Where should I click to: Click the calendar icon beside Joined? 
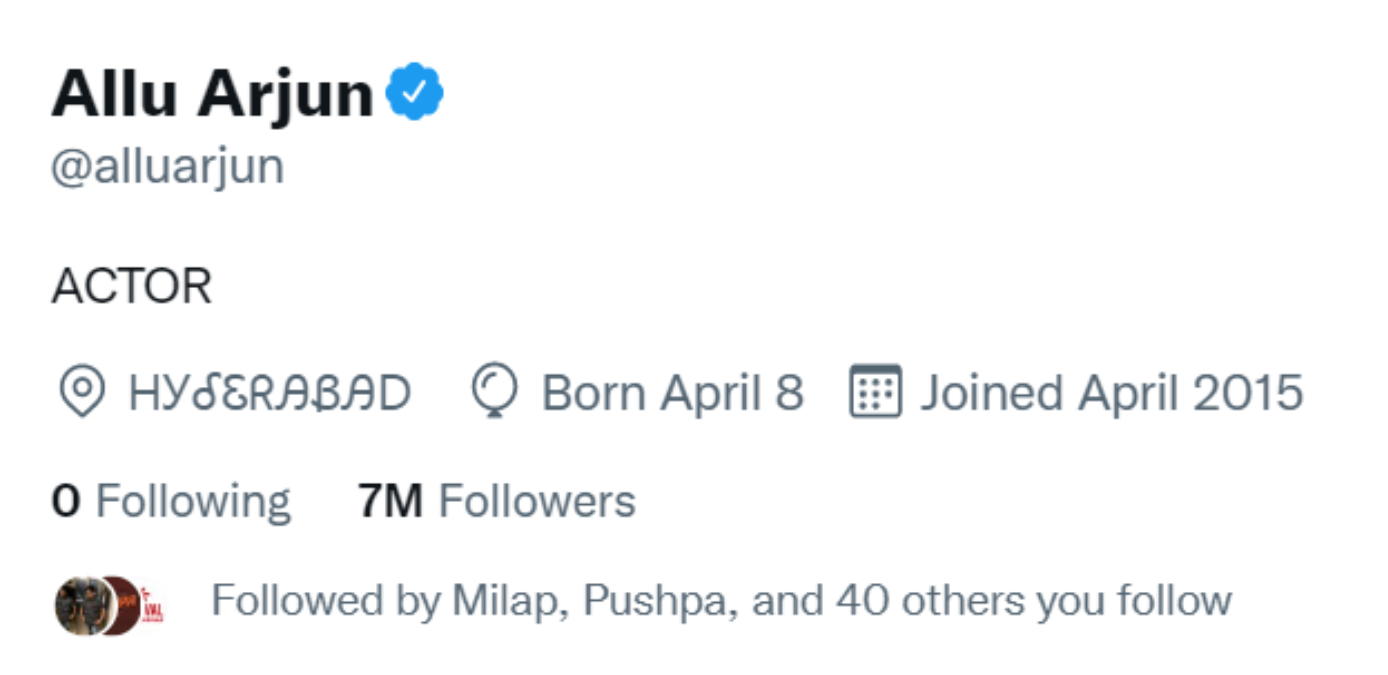(x=874, y=392)
